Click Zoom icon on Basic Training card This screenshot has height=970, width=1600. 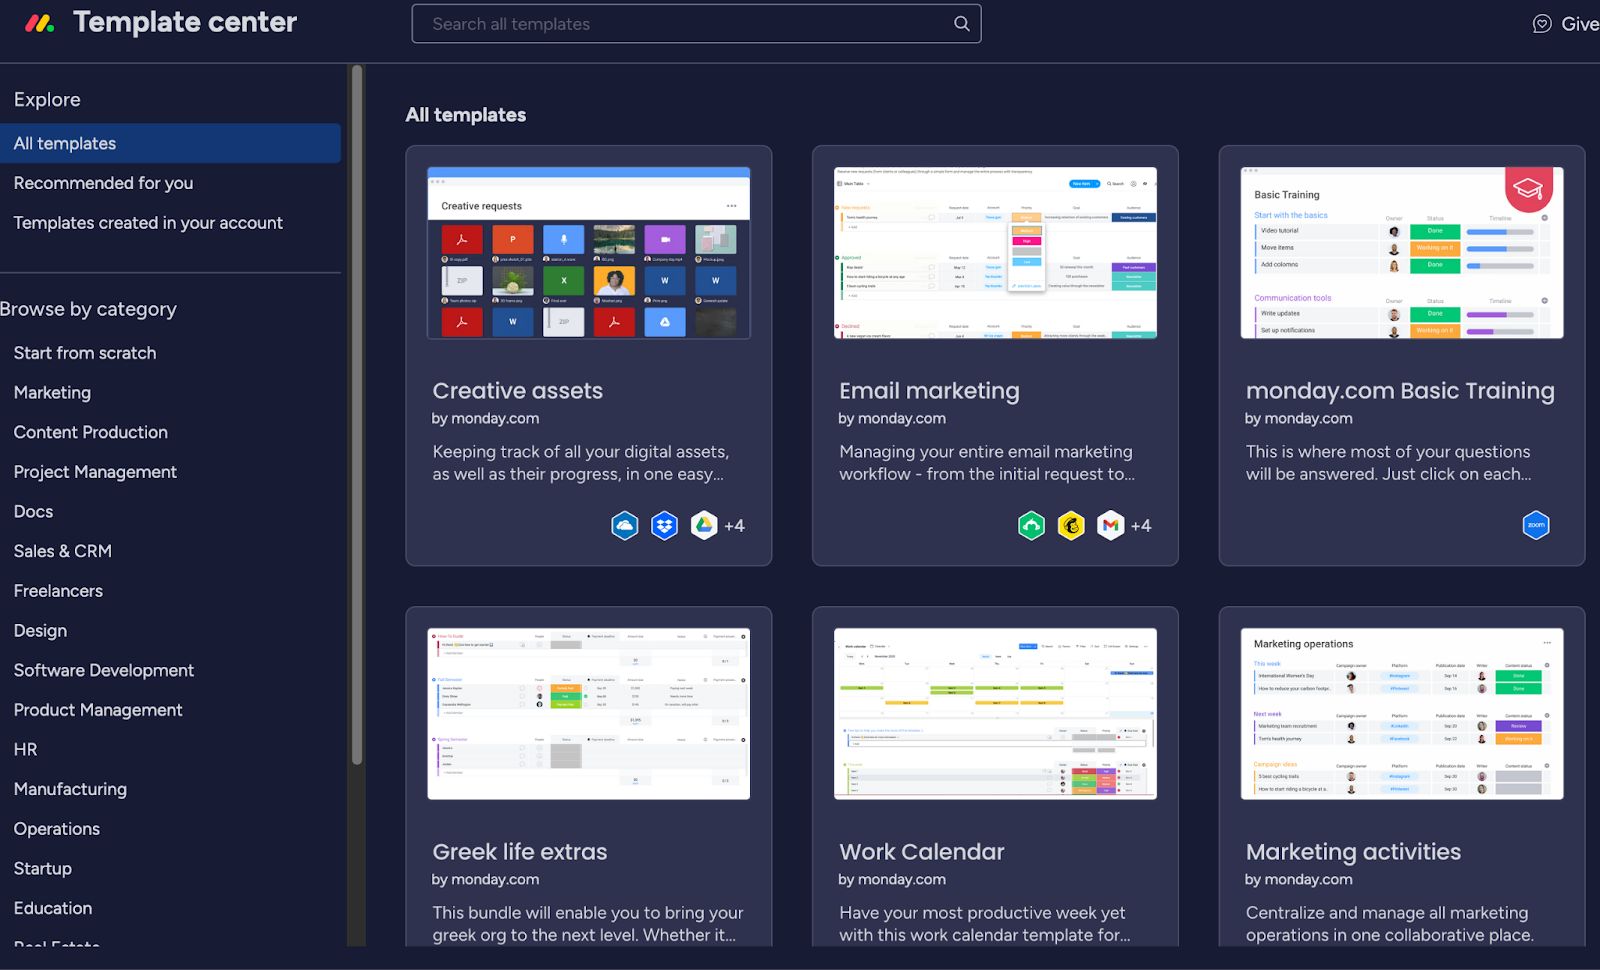1536,525
